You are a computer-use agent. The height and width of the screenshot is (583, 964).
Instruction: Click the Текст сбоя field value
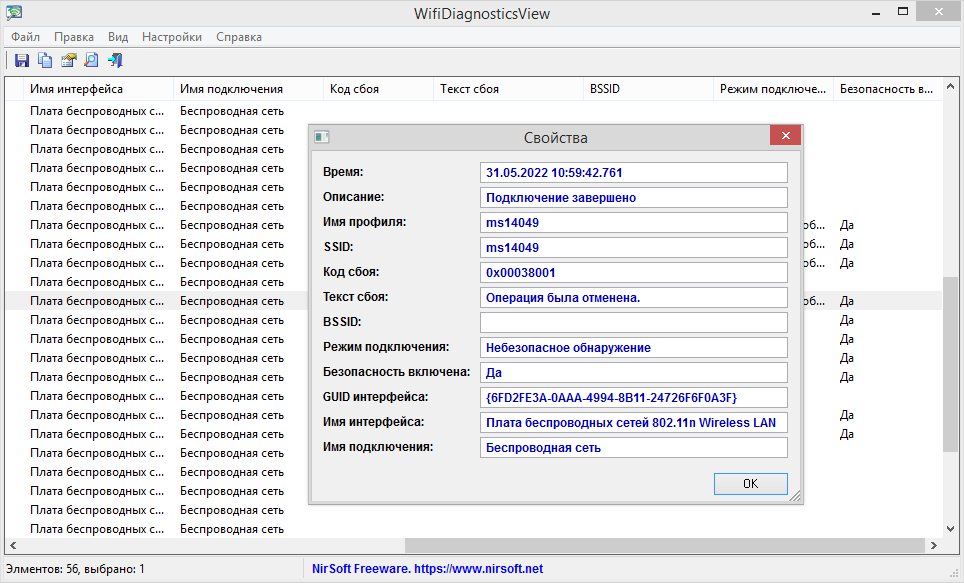(634, 298)
